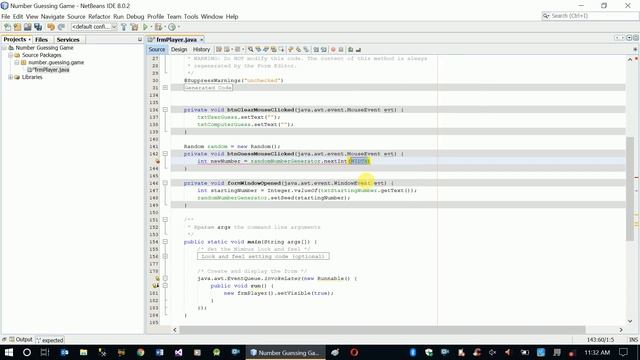Click the INS insert mode indicator
Viewport: 640px width, 360px height.
[633, 340]
